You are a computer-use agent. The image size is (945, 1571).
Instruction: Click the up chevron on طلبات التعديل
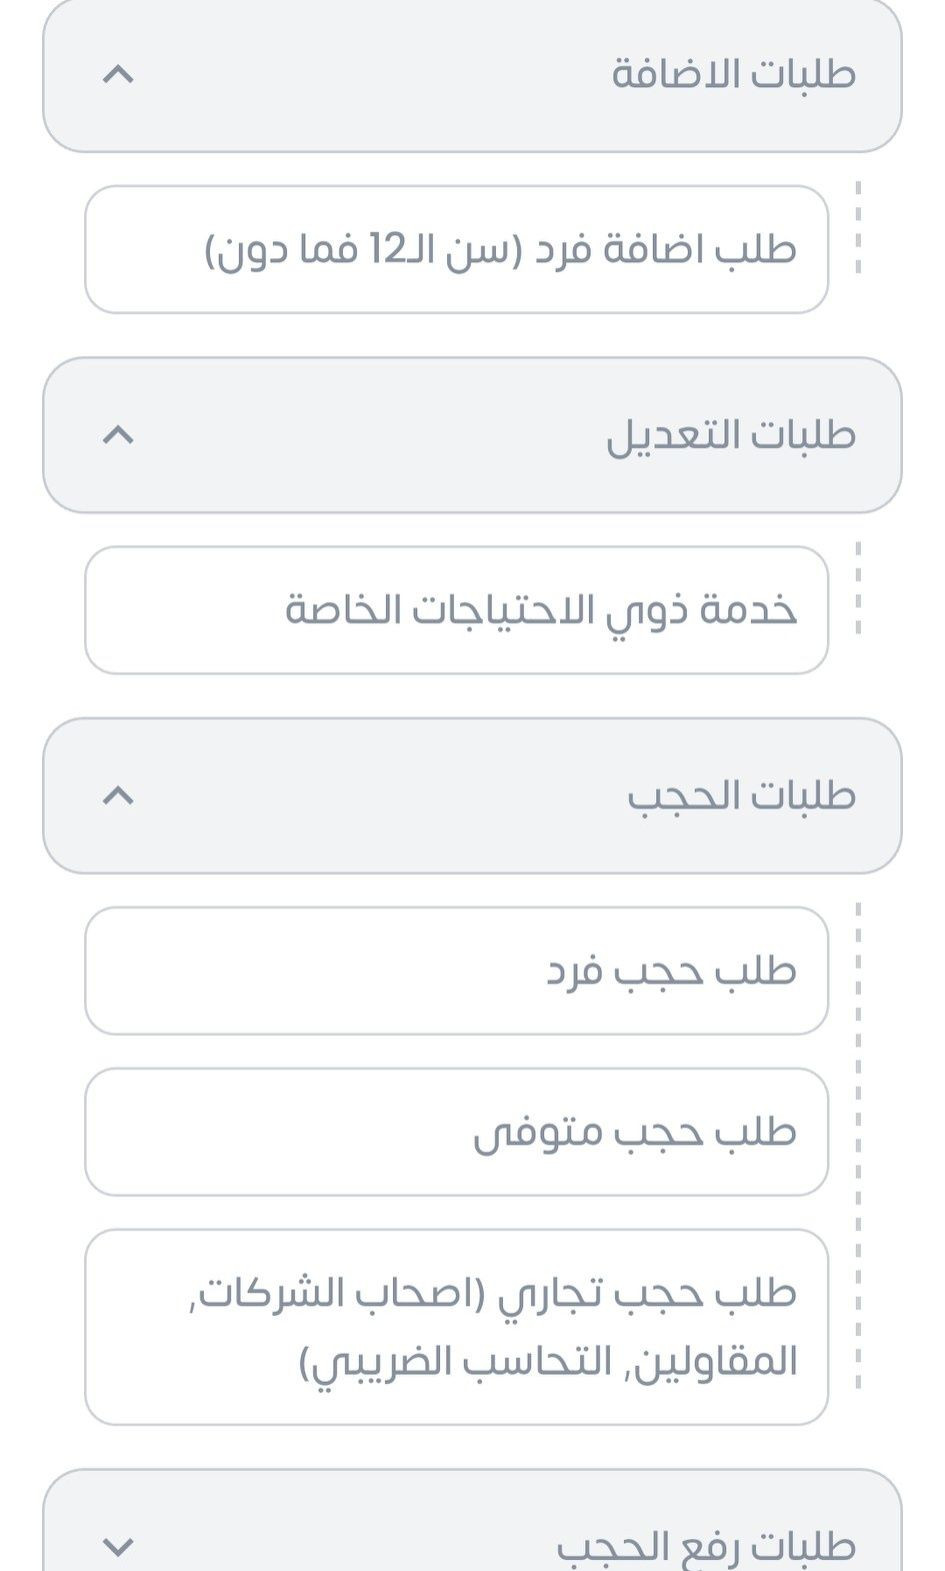(x=118, y=434)
